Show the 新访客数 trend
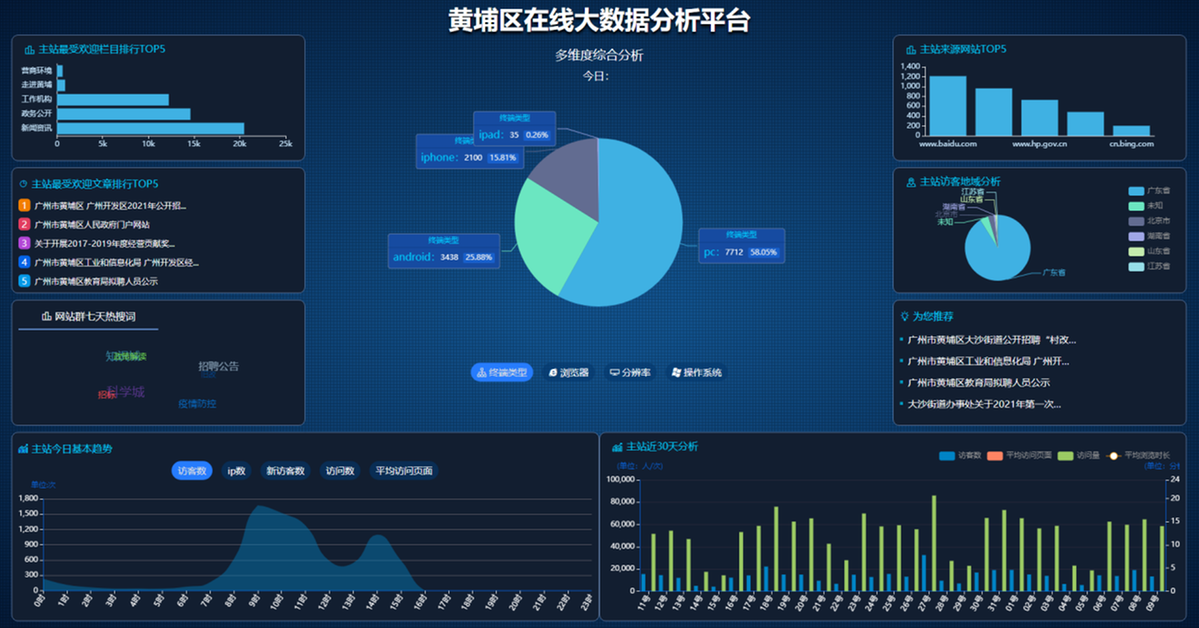This screenshot has width=1199, height=628. pyautogui.click(x=284, y=471)
